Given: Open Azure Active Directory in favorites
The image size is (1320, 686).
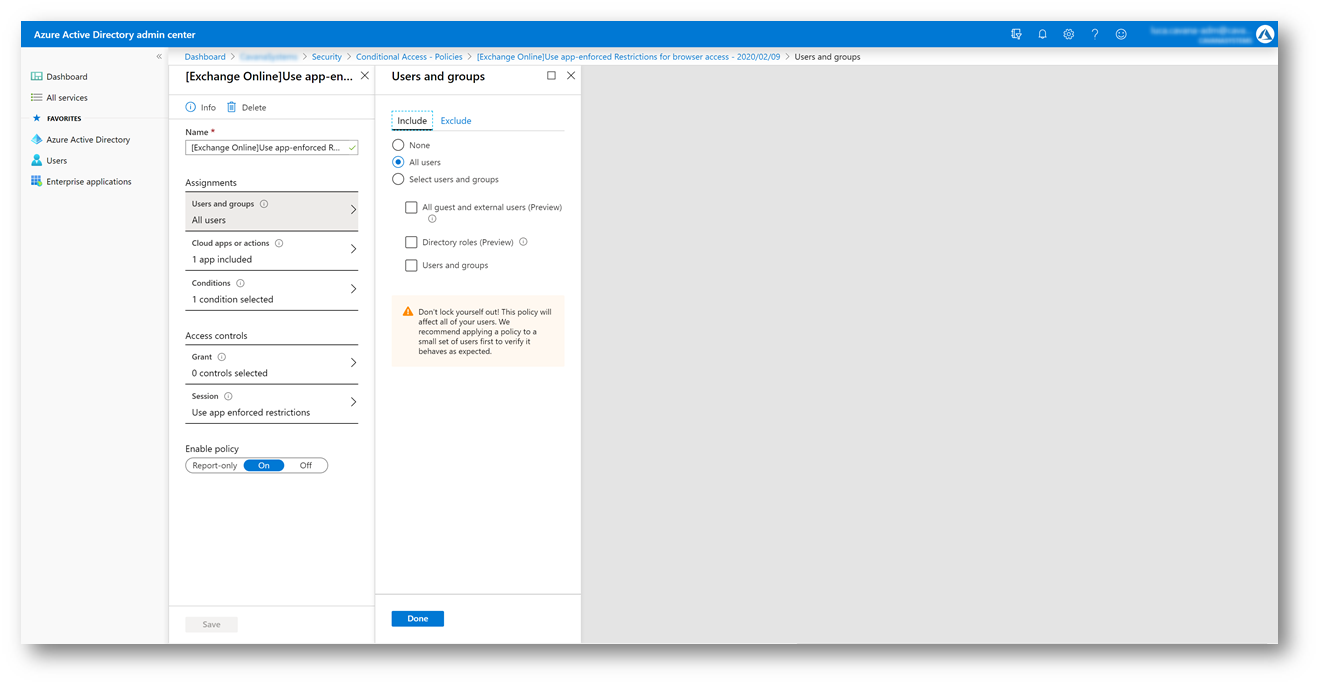Looking at the screenshot, I should click(88, 140).
